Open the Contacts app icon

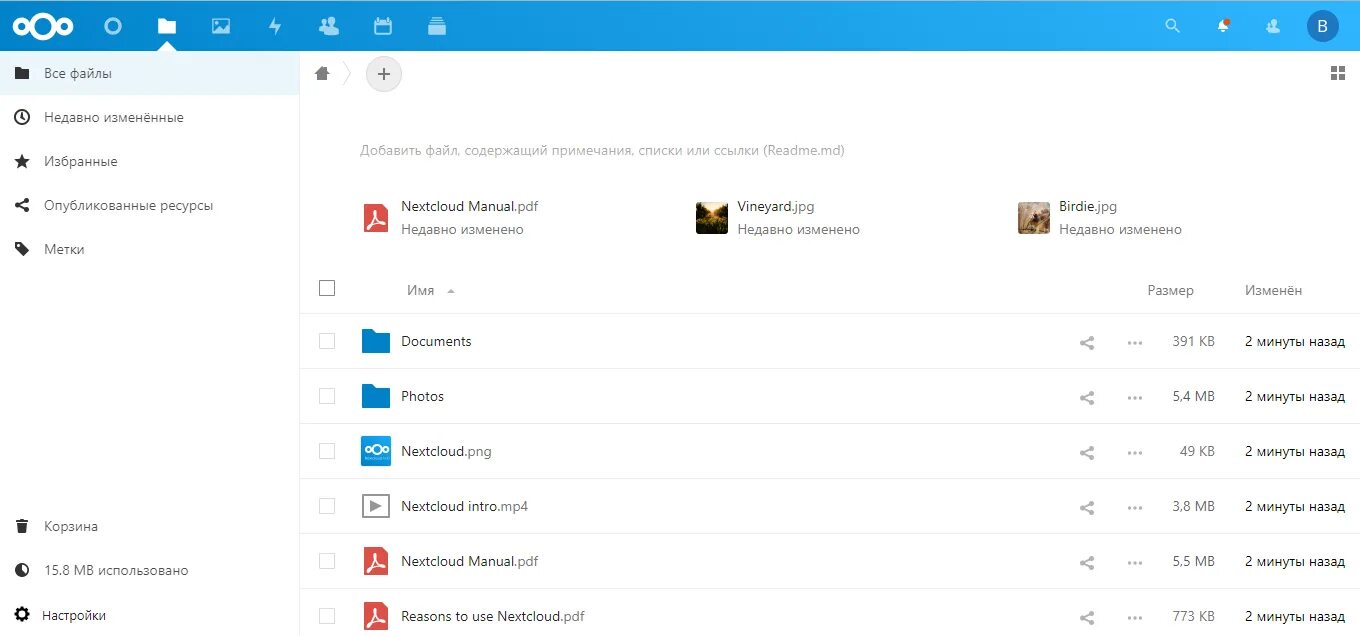[x=328, y=26]
